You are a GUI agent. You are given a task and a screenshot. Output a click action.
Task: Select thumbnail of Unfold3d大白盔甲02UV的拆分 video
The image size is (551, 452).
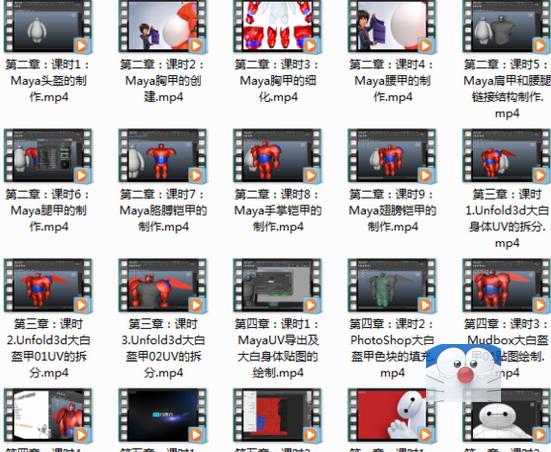(163, 285)
